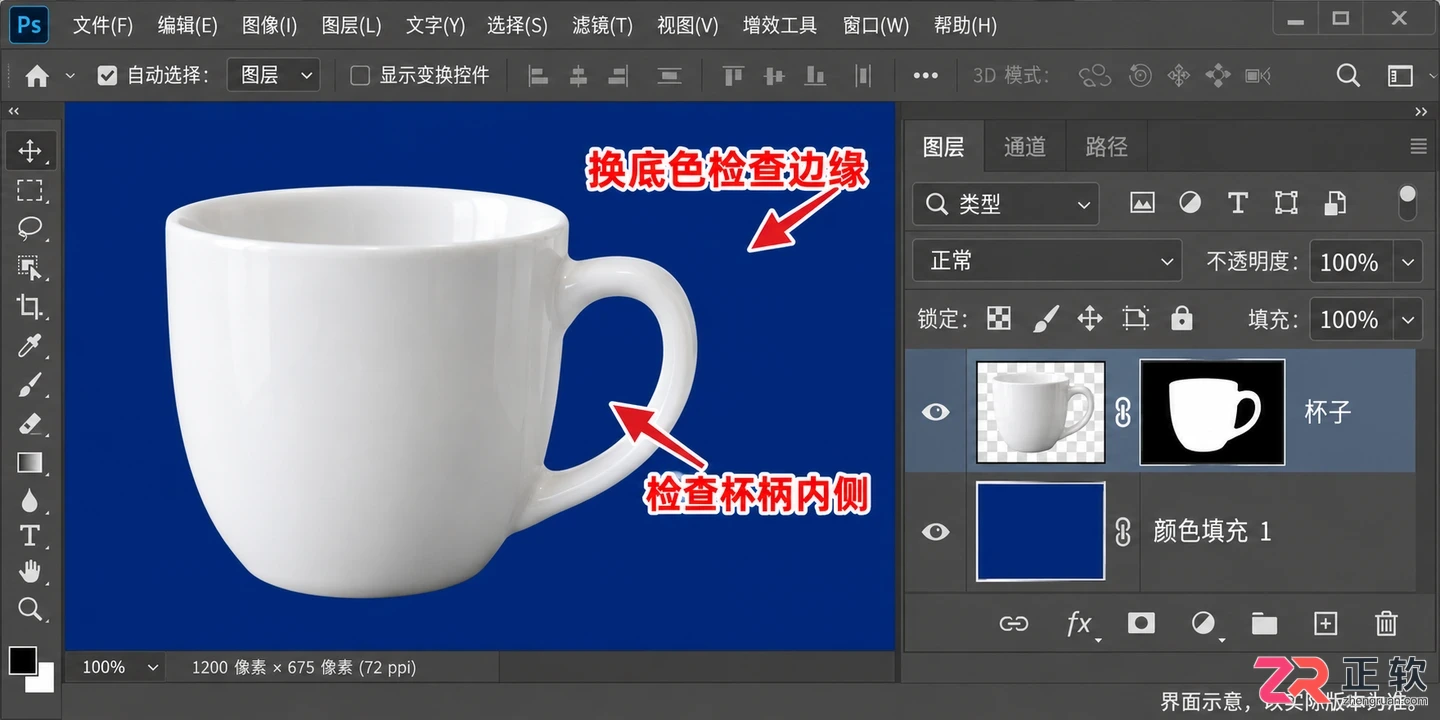Toggle the layer filter on/off switch
Viewport: 1440px width, 720px height.
[x=1407, y=203]
